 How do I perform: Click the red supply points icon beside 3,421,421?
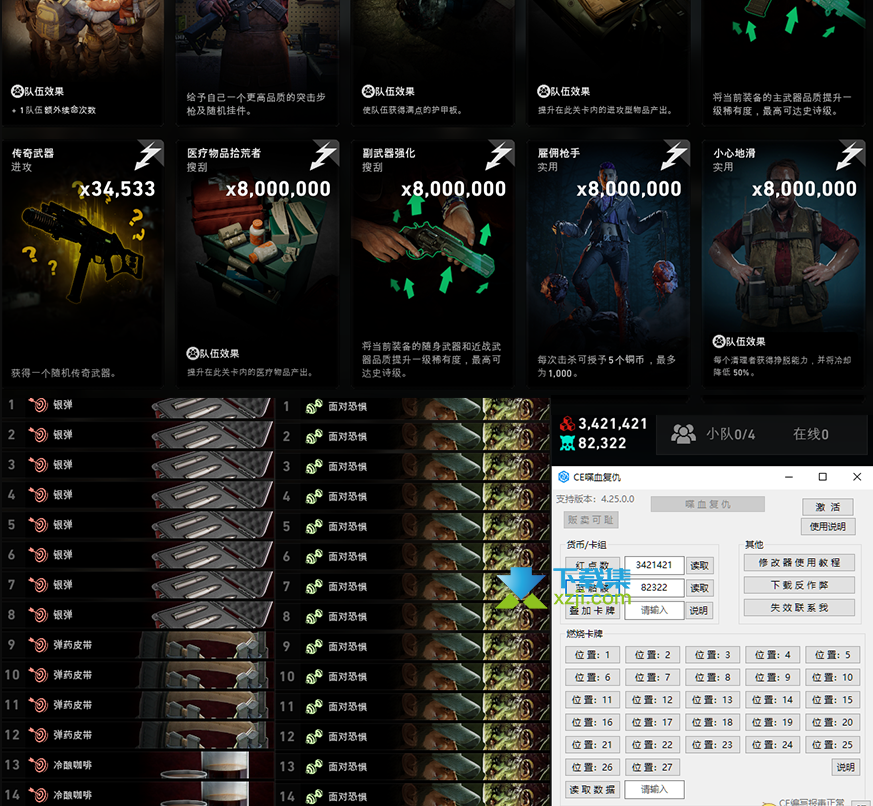tap(567, 424)
